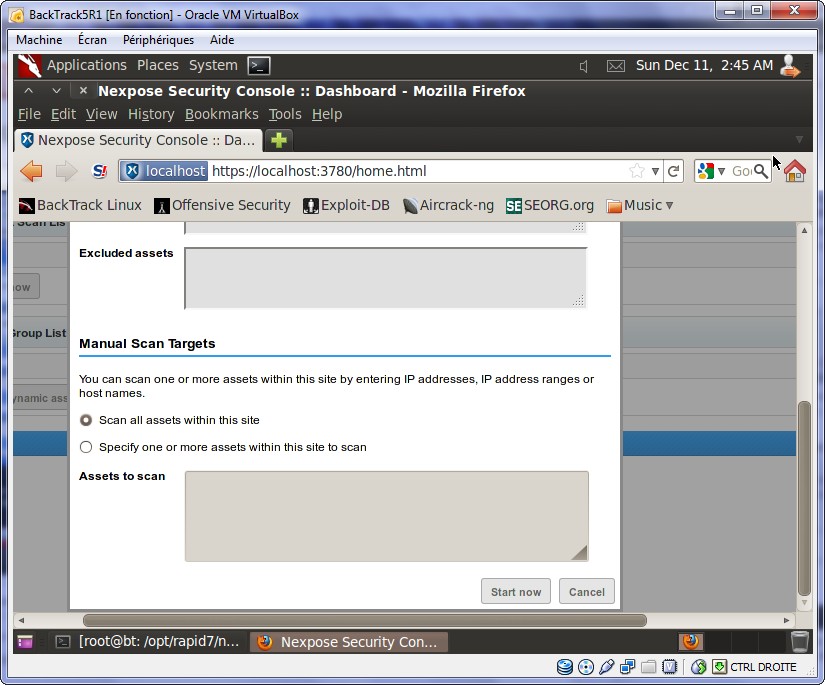The width and height of the screenshot is (825, 685).
Task: Open the History menu
Action: (151, 114)
